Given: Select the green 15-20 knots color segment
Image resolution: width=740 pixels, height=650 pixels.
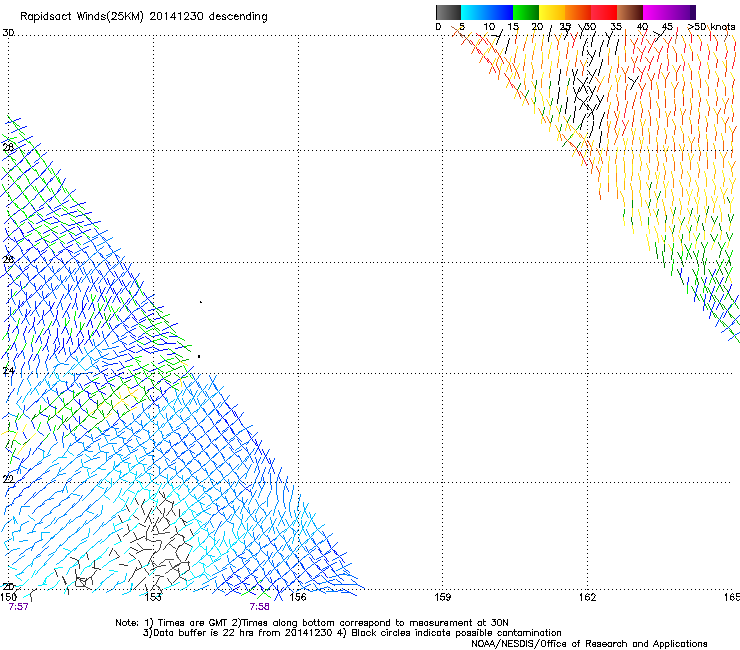Looking at the screenshot, I should (x=526, y=12).
